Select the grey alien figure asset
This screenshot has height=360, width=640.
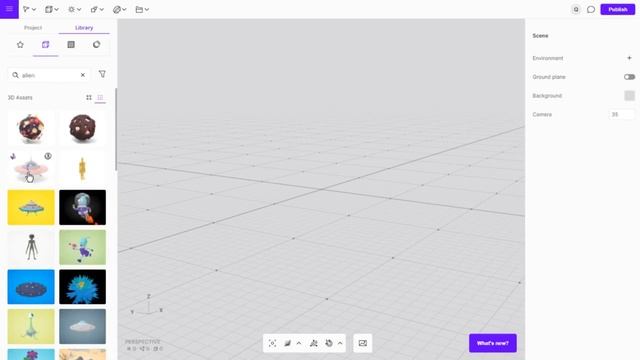click(x=31, y=247)
